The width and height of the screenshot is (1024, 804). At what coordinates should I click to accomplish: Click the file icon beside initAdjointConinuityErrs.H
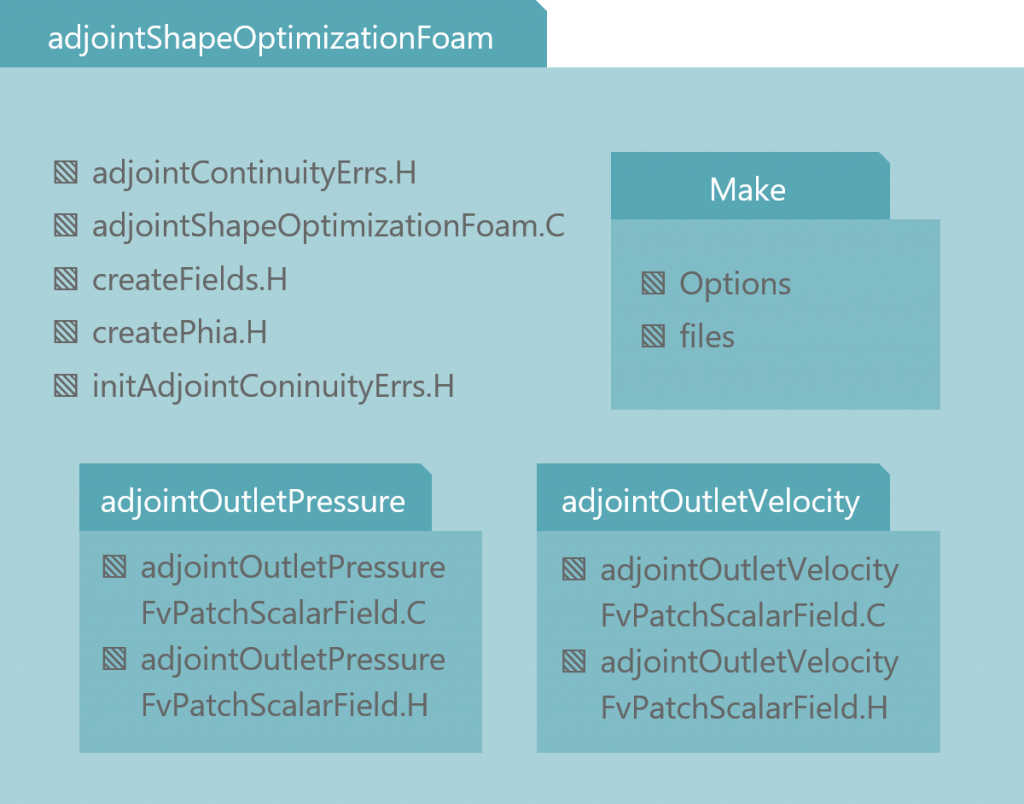coord(66,386)
